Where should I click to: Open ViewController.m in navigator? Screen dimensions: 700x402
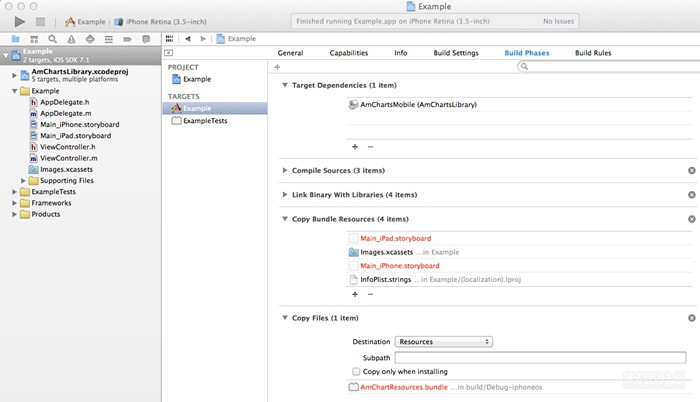click(x=68, y=158)
